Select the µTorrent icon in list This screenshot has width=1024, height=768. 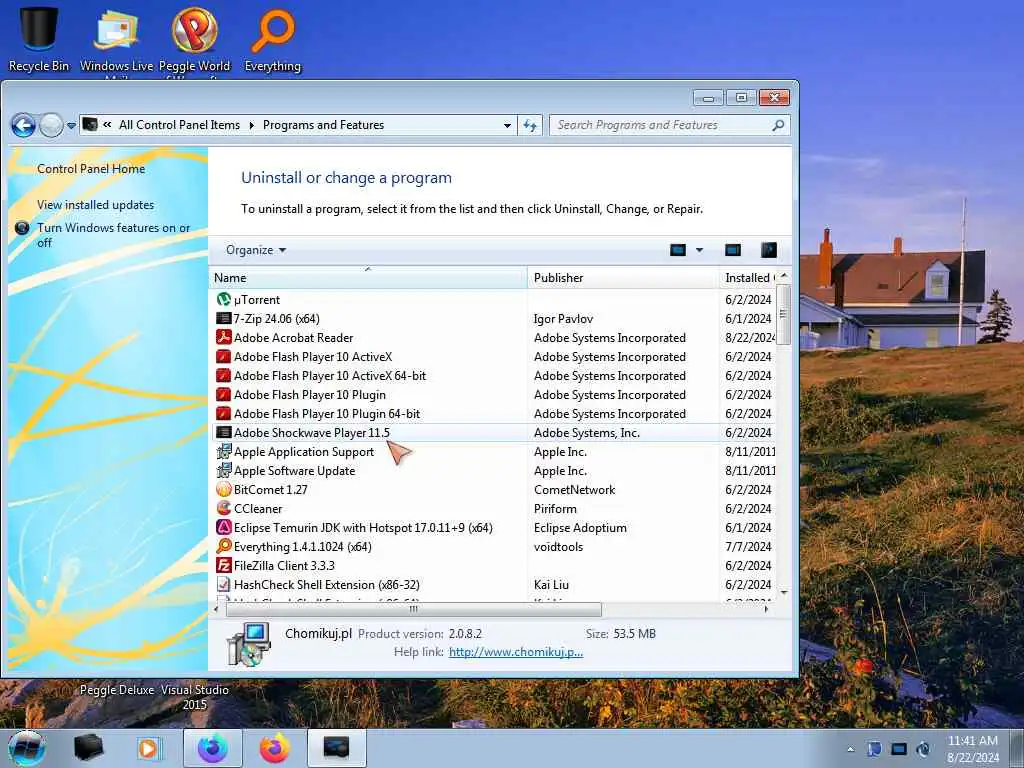pos(223,299)
